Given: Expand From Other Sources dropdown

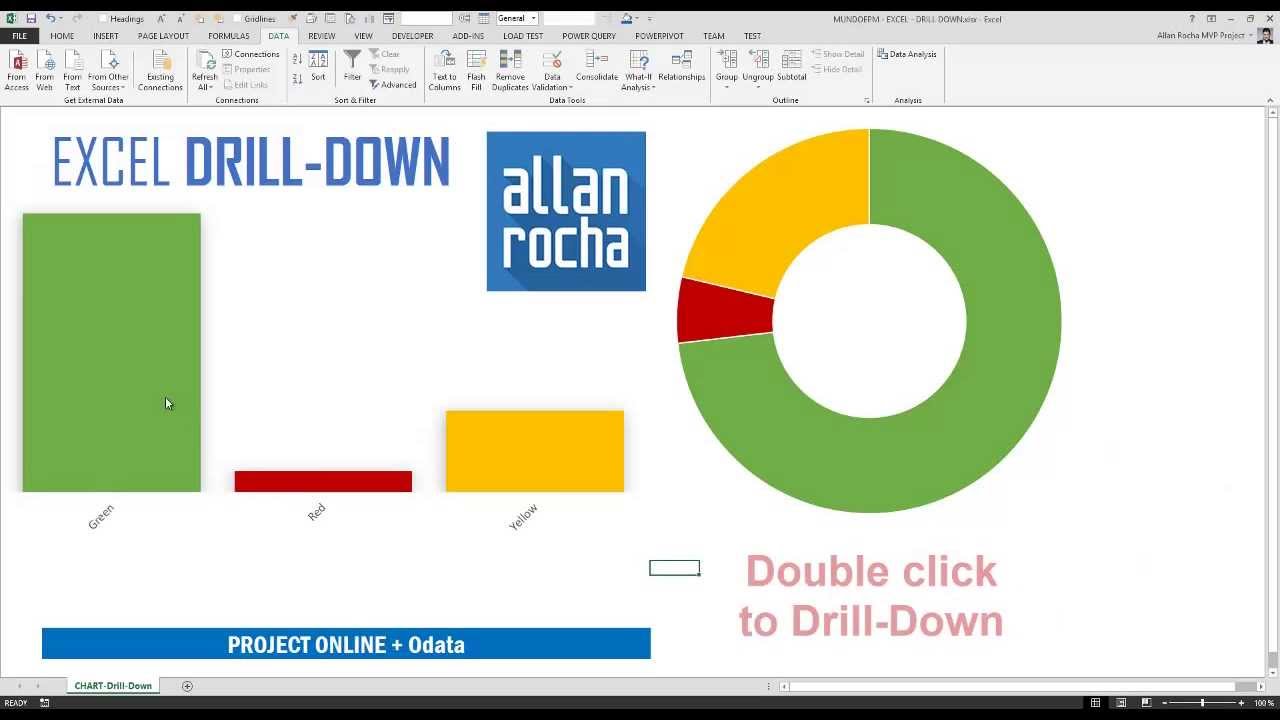Looking at the screenshot, I should coord(108,82).
